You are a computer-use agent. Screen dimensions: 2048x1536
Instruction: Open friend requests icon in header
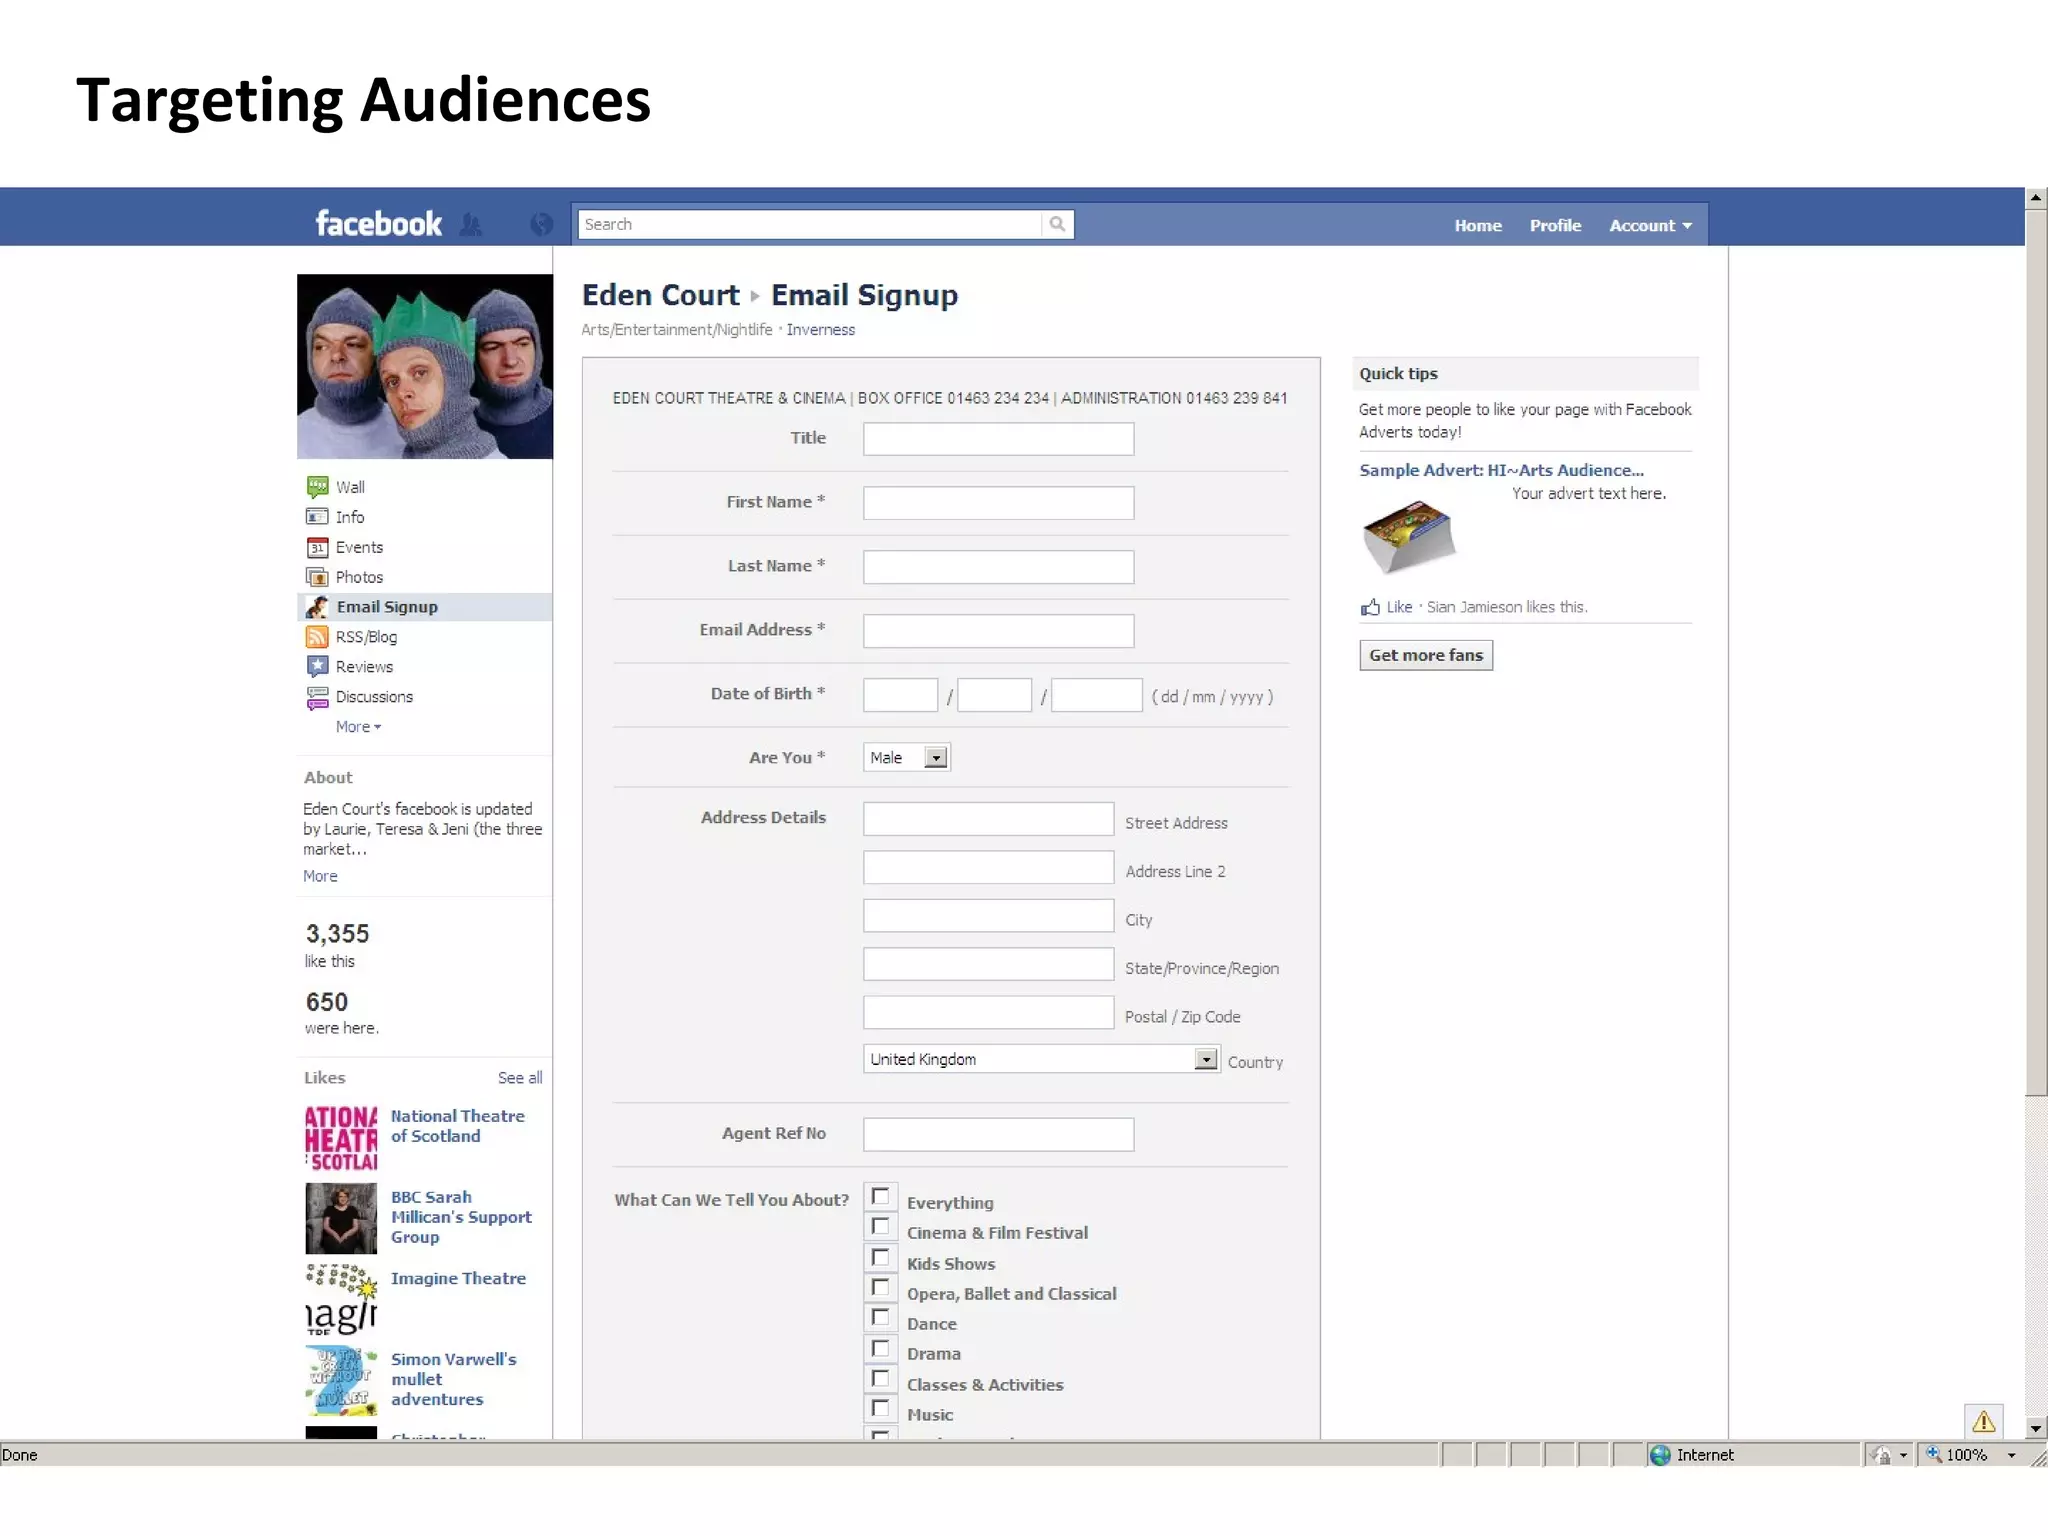(471, 225)
